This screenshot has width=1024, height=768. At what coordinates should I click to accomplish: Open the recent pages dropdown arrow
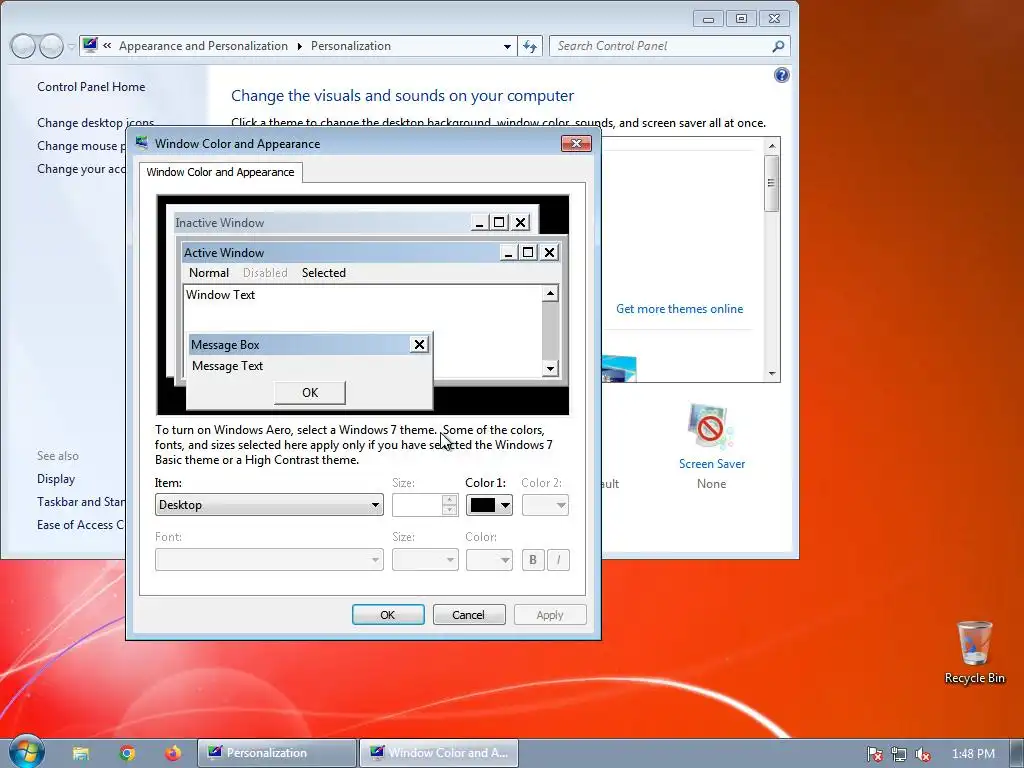(71, 47)
